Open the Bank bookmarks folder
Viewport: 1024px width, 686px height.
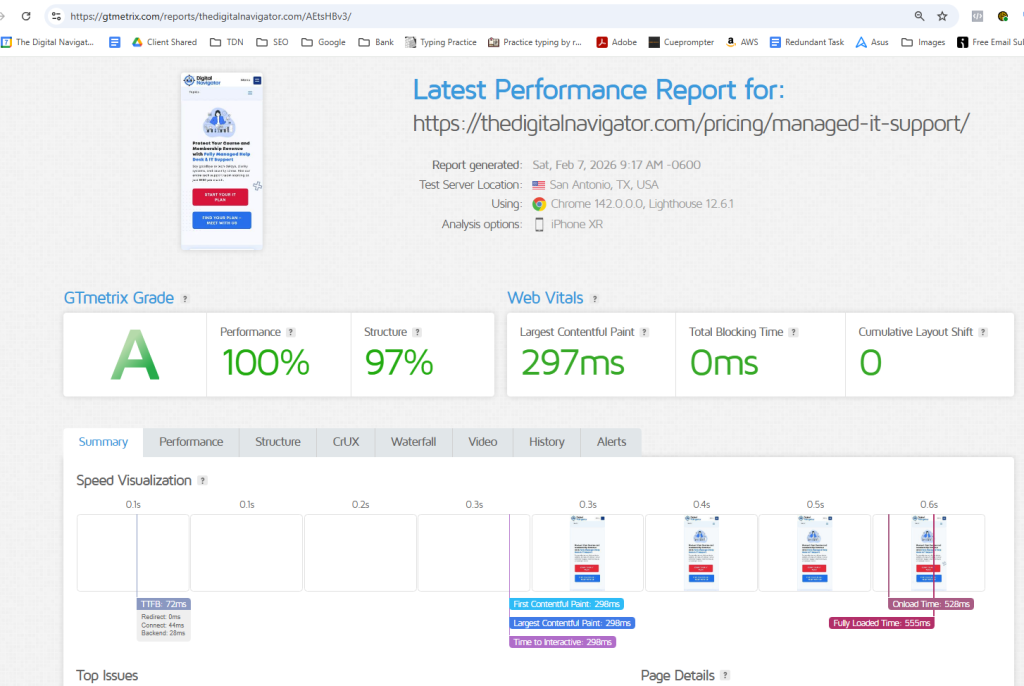coord(376,42)
